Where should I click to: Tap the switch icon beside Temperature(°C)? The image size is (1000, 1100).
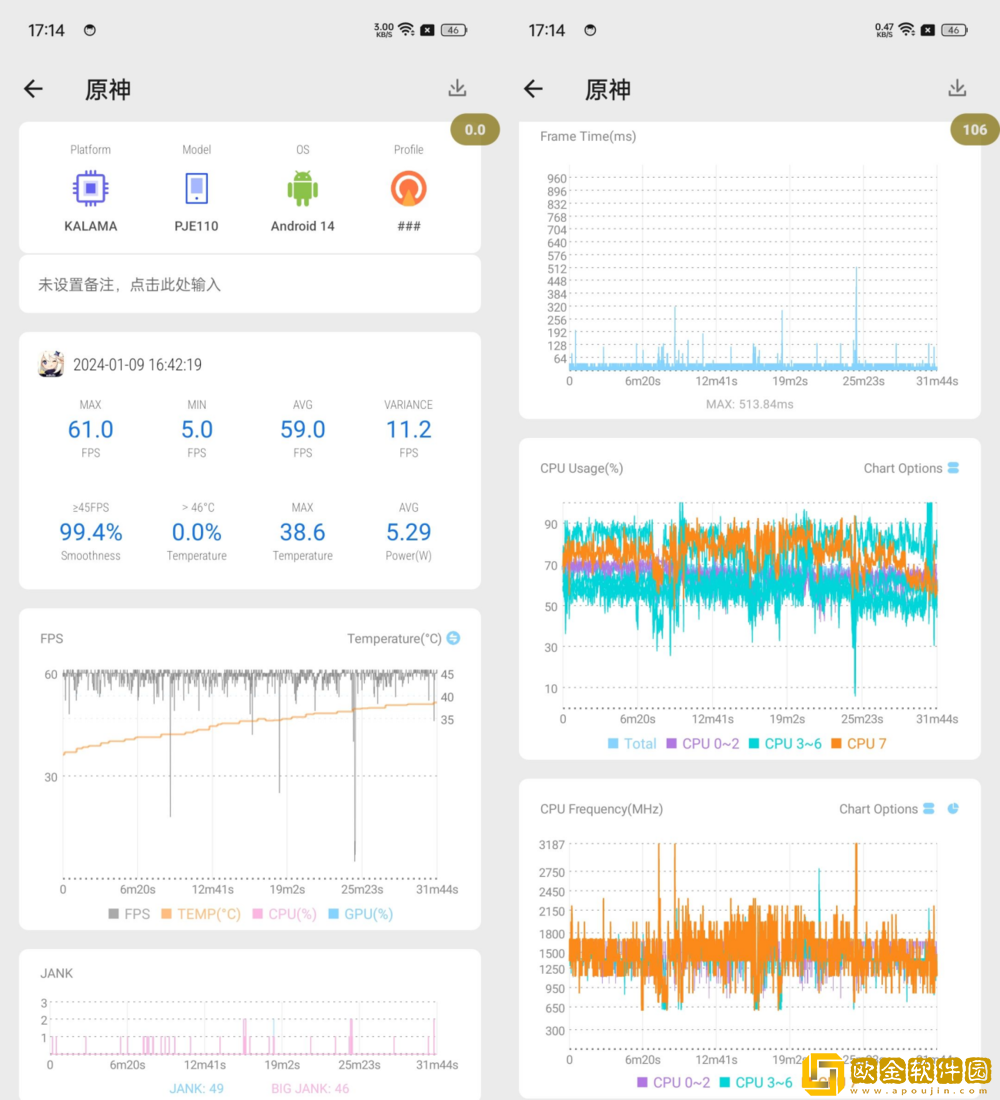[453, 638]
